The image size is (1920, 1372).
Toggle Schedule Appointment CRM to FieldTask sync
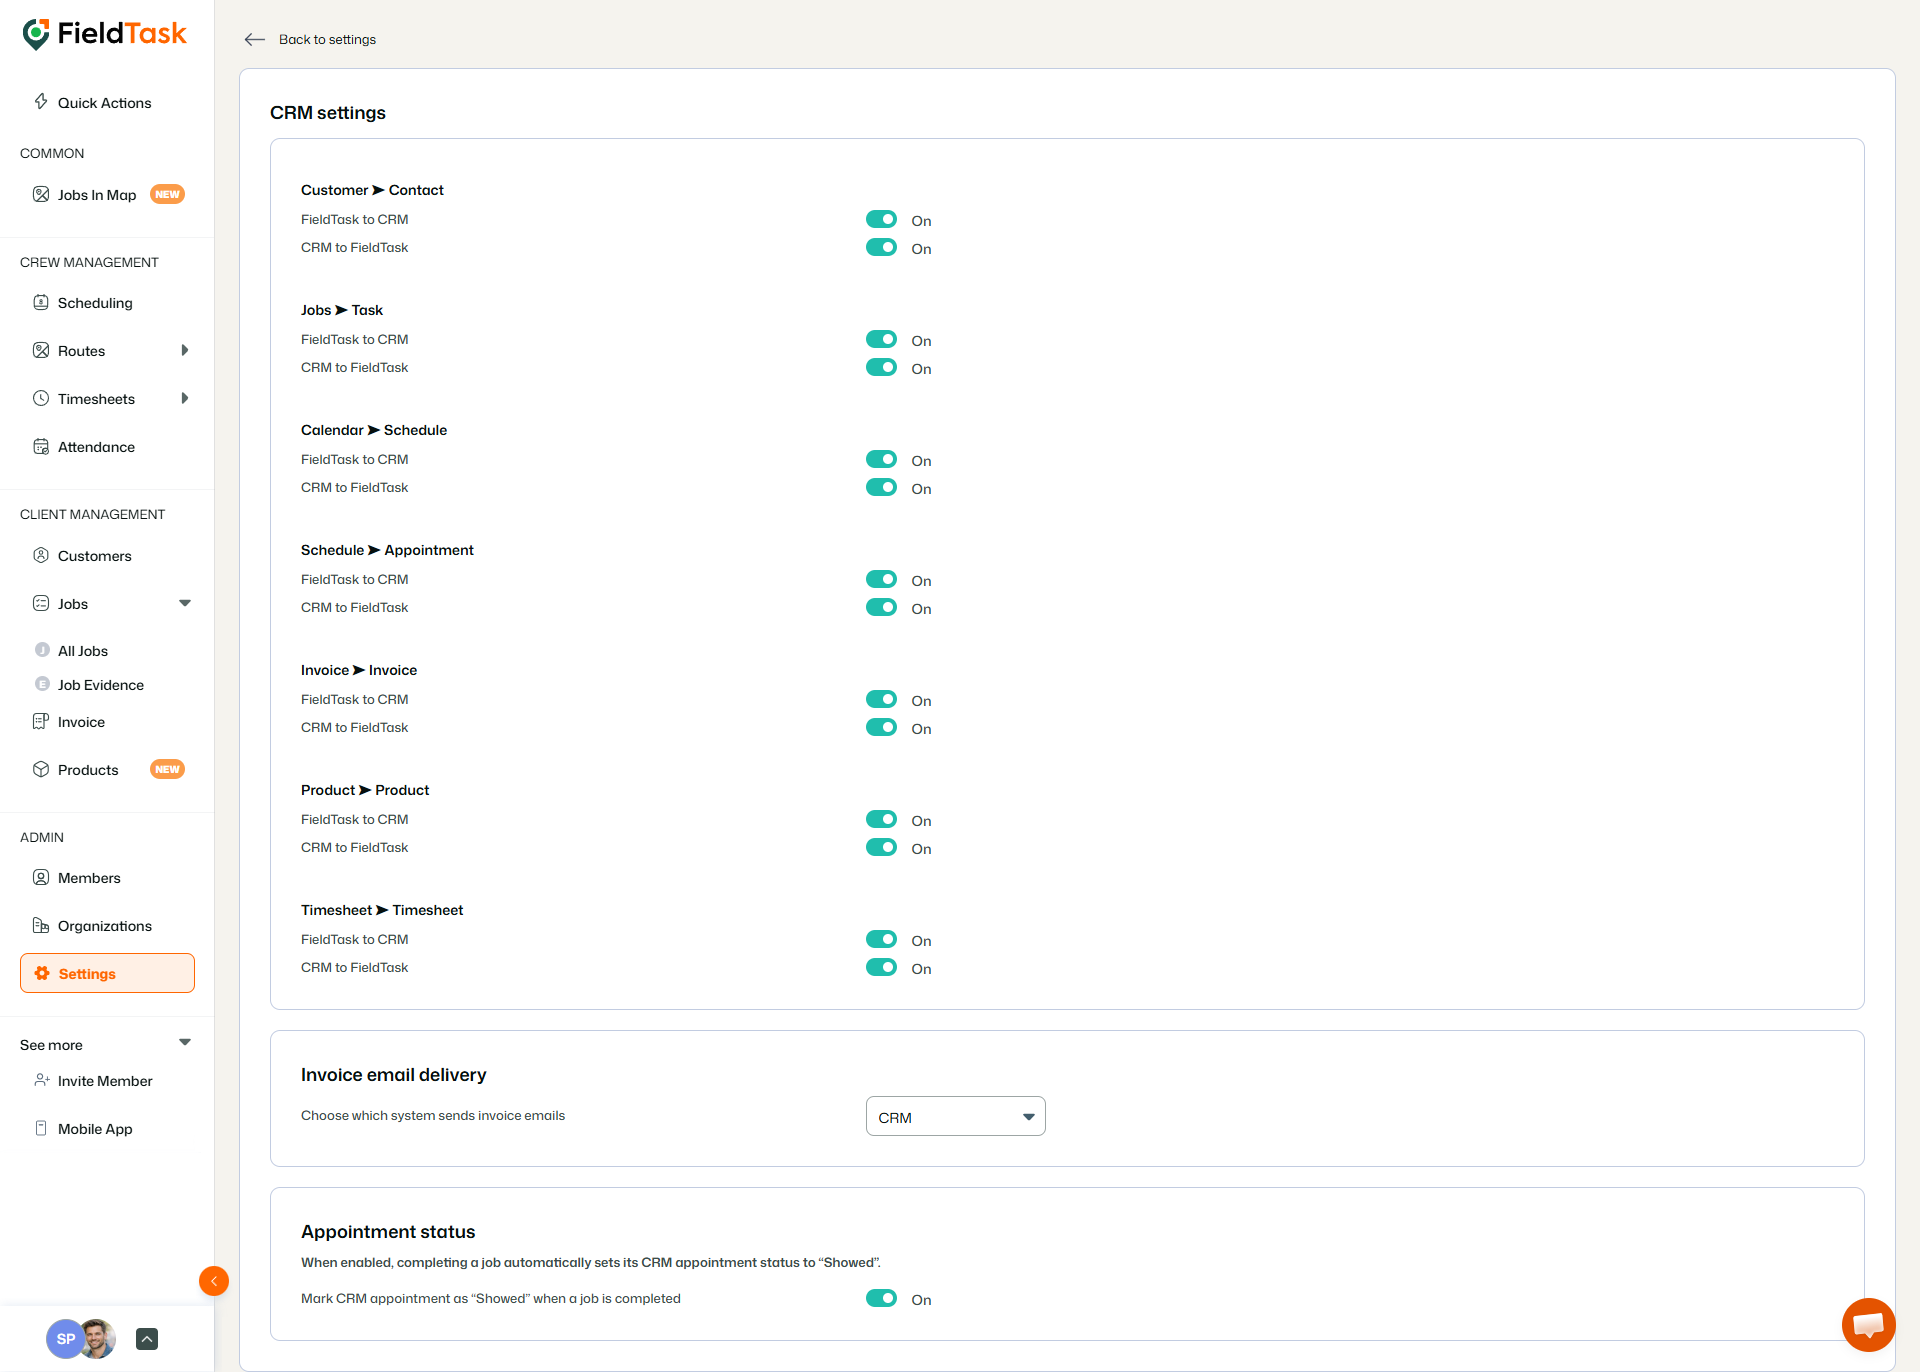[x=881, y=607]
